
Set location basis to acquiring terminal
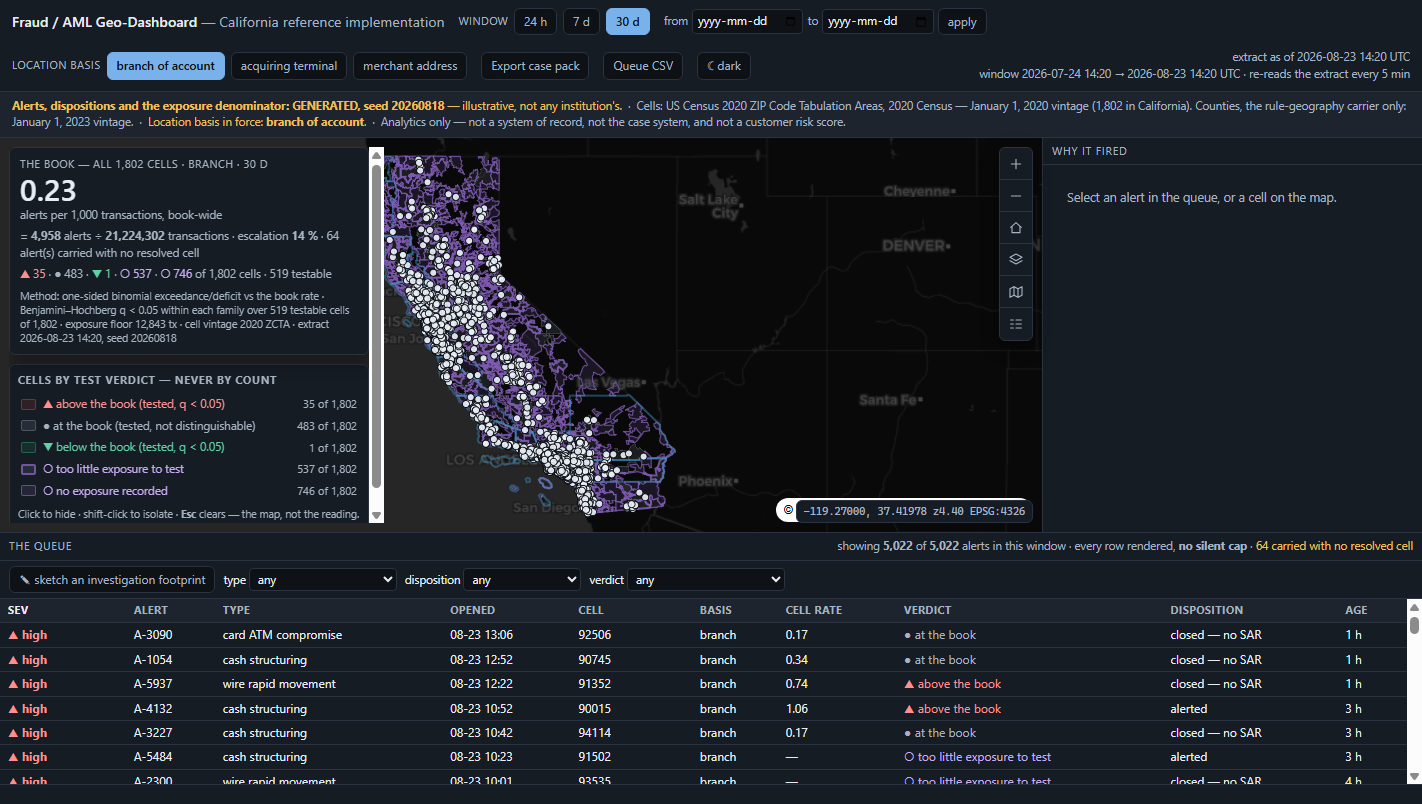click(289, 66)
